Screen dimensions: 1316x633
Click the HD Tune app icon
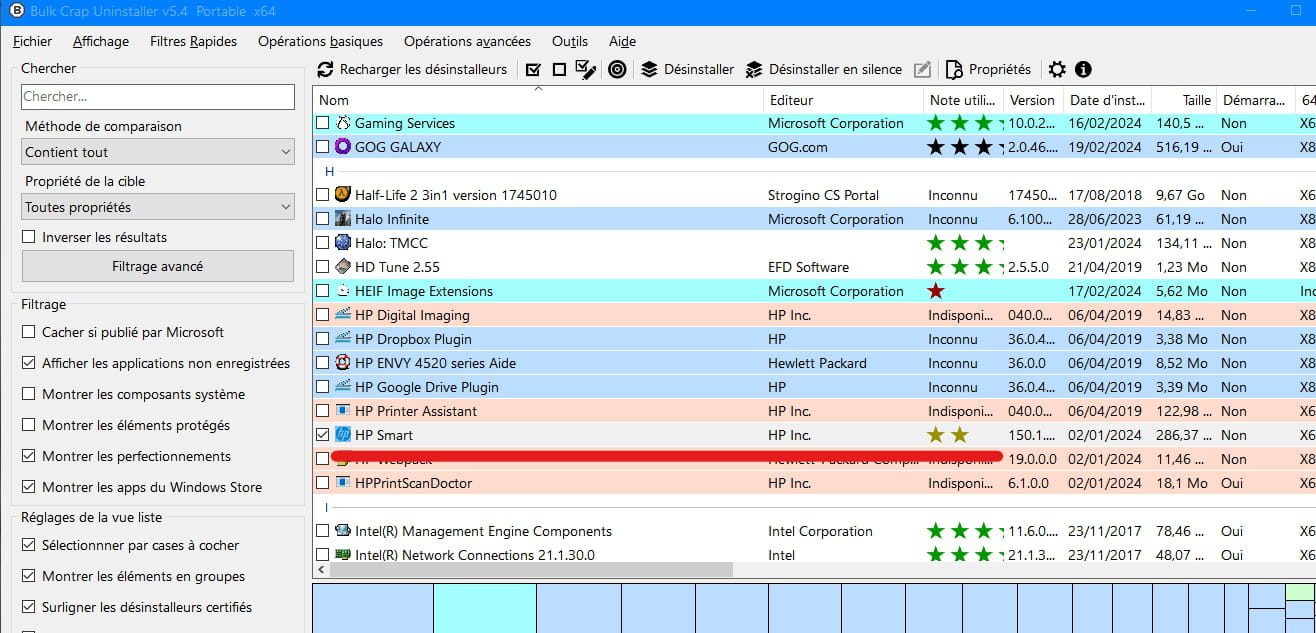click(343, 267)
